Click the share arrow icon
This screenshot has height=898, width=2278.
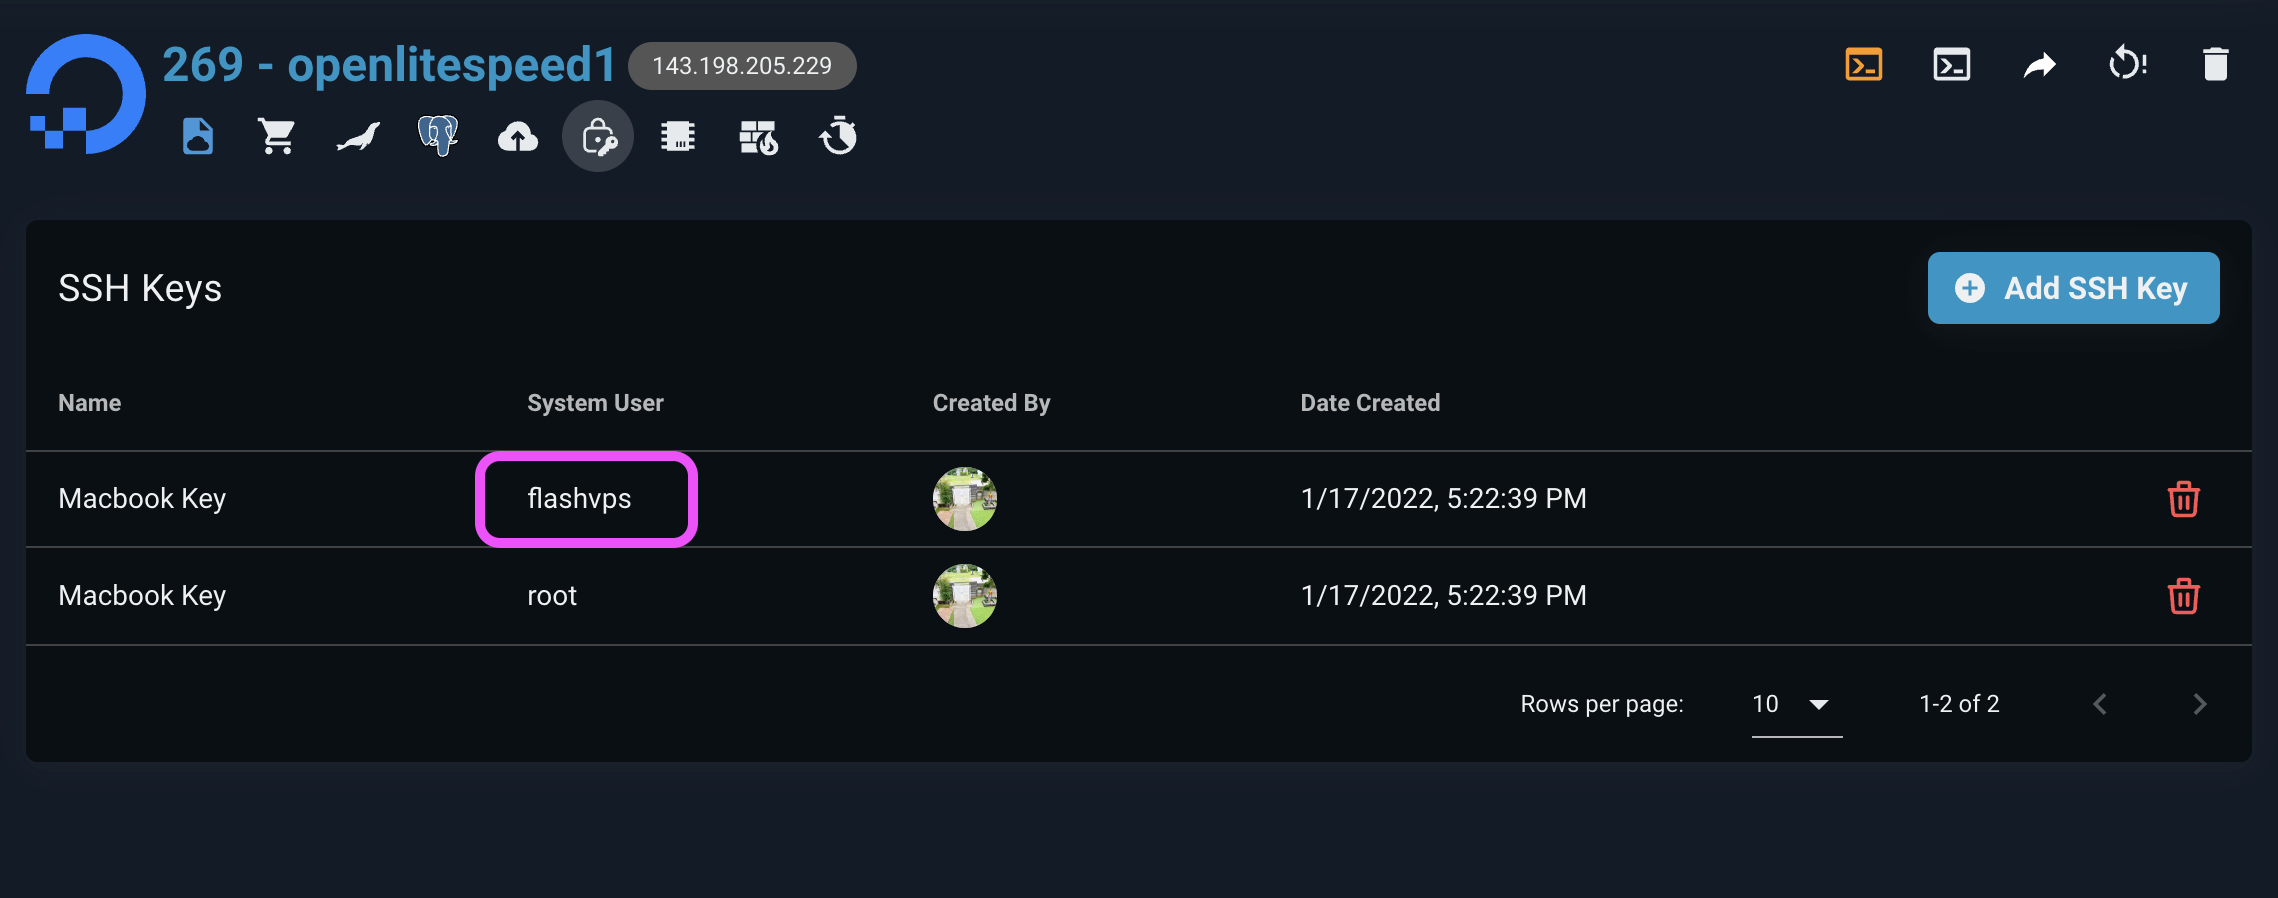pyautogui.click(x=2039, y=65)
